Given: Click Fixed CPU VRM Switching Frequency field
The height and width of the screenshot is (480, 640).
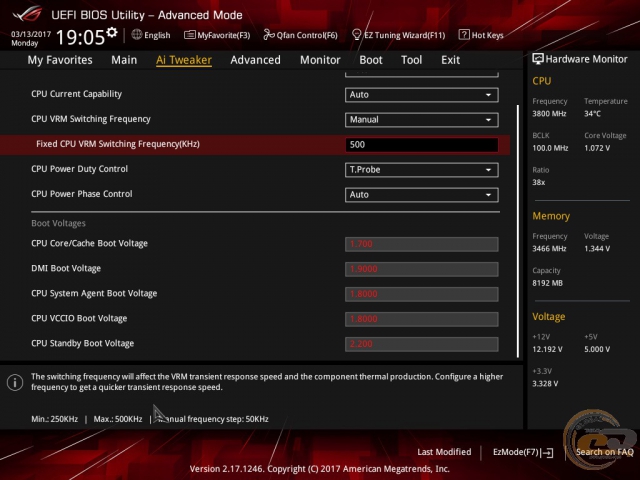Looking at the screenshot, I should coord(422,144).
